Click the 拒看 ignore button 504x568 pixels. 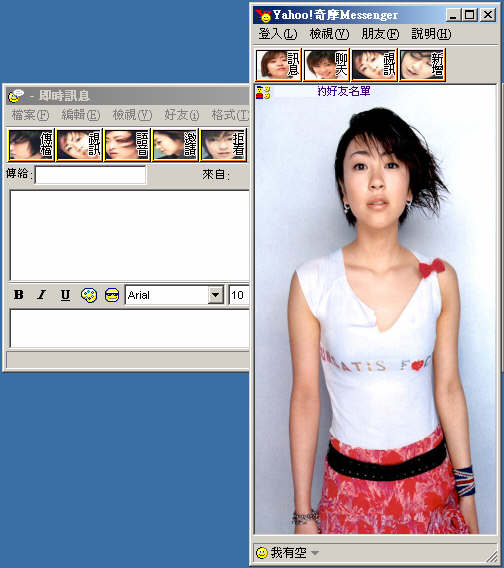[x=223, y=145]
